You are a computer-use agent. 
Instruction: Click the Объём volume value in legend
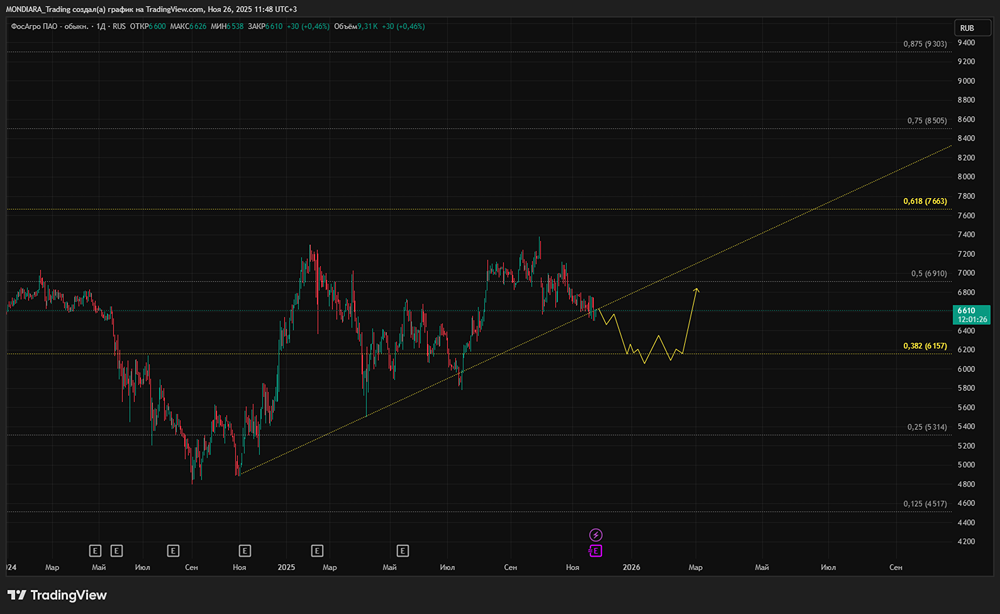click(367, 27)
